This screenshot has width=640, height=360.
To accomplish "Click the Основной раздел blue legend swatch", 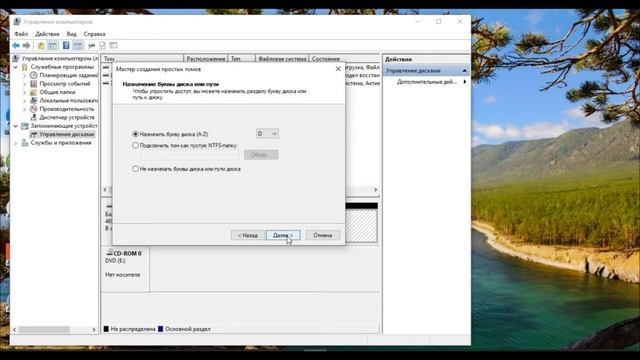I will (x=160, y=329).
